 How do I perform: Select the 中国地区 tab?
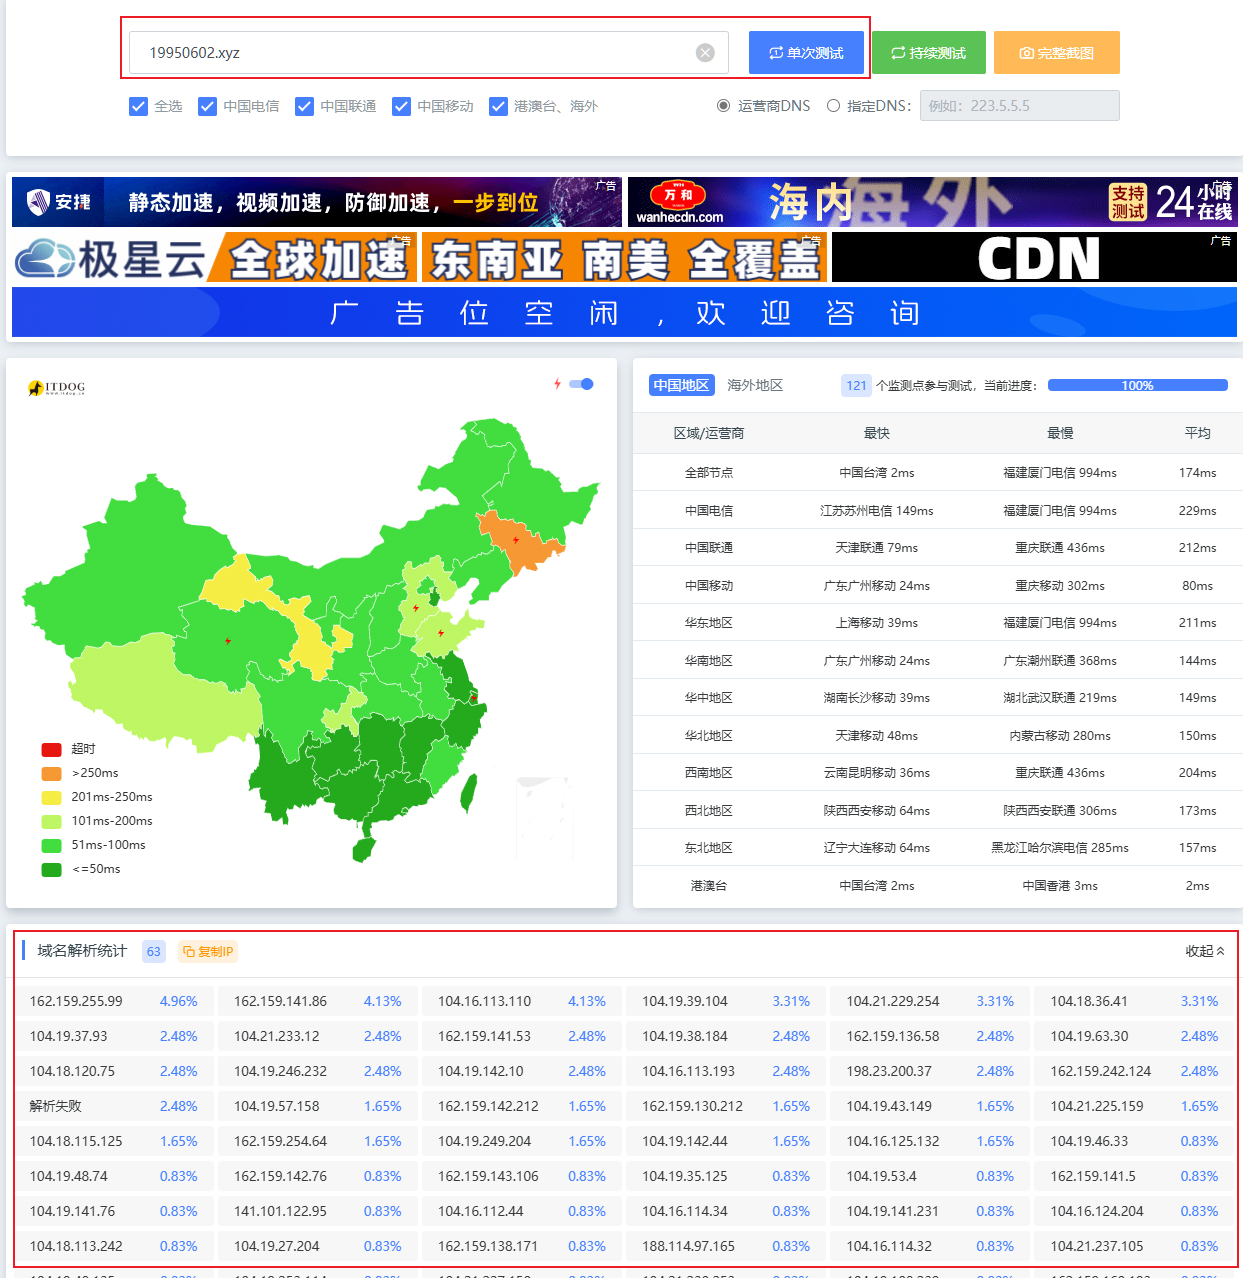pyautogui.click(x=681, y=386)
